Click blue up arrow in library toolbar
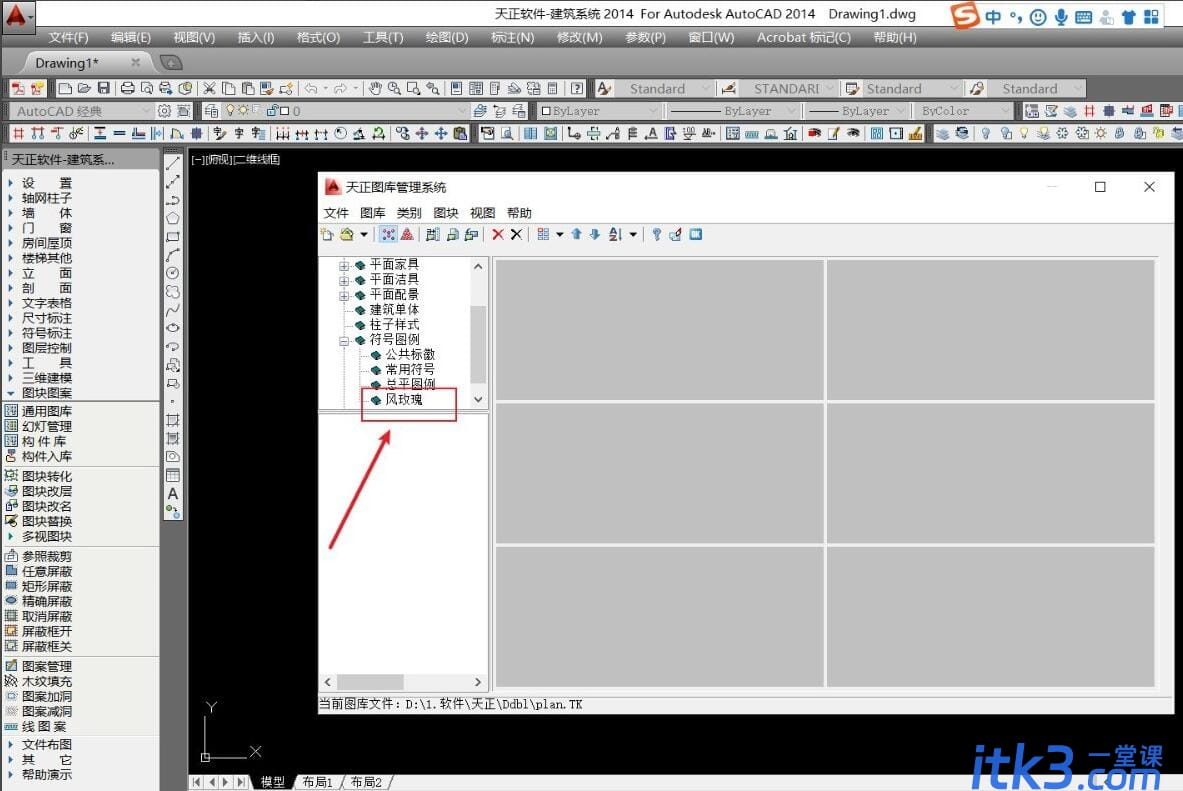 576,235
